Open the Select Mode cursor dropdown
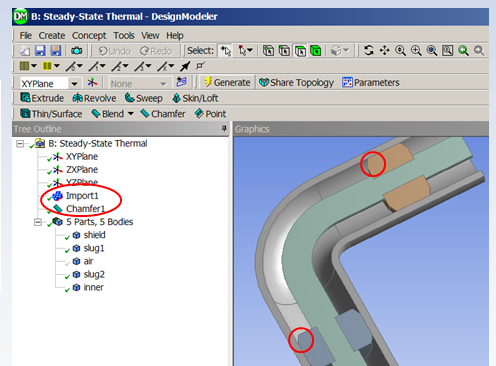The height and width of the screenshot is (366, 496). pyautogui.click(x=246, y=51)
